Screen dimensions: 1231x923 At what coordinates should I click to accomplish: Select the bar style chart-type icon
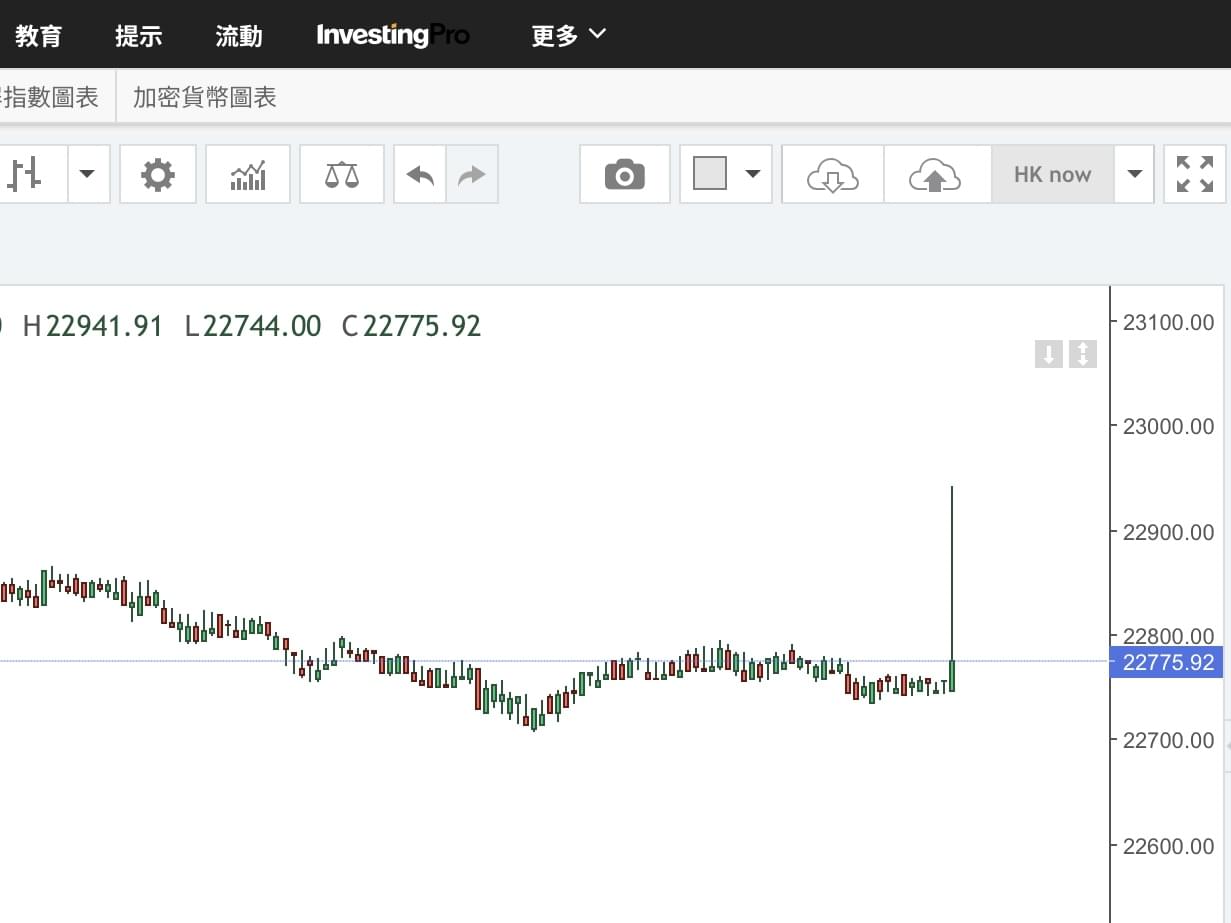(x=27, y=175)
